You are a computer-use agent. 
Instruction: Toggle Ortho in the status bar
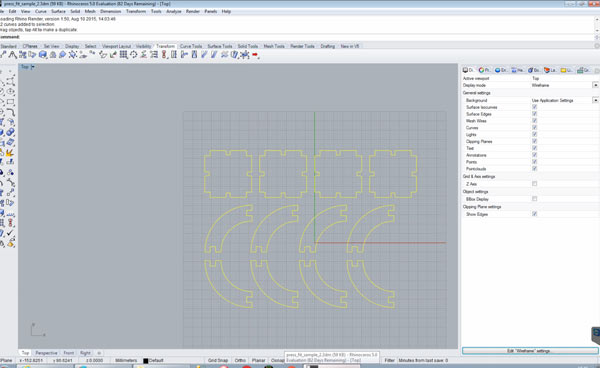coord(240,360)
